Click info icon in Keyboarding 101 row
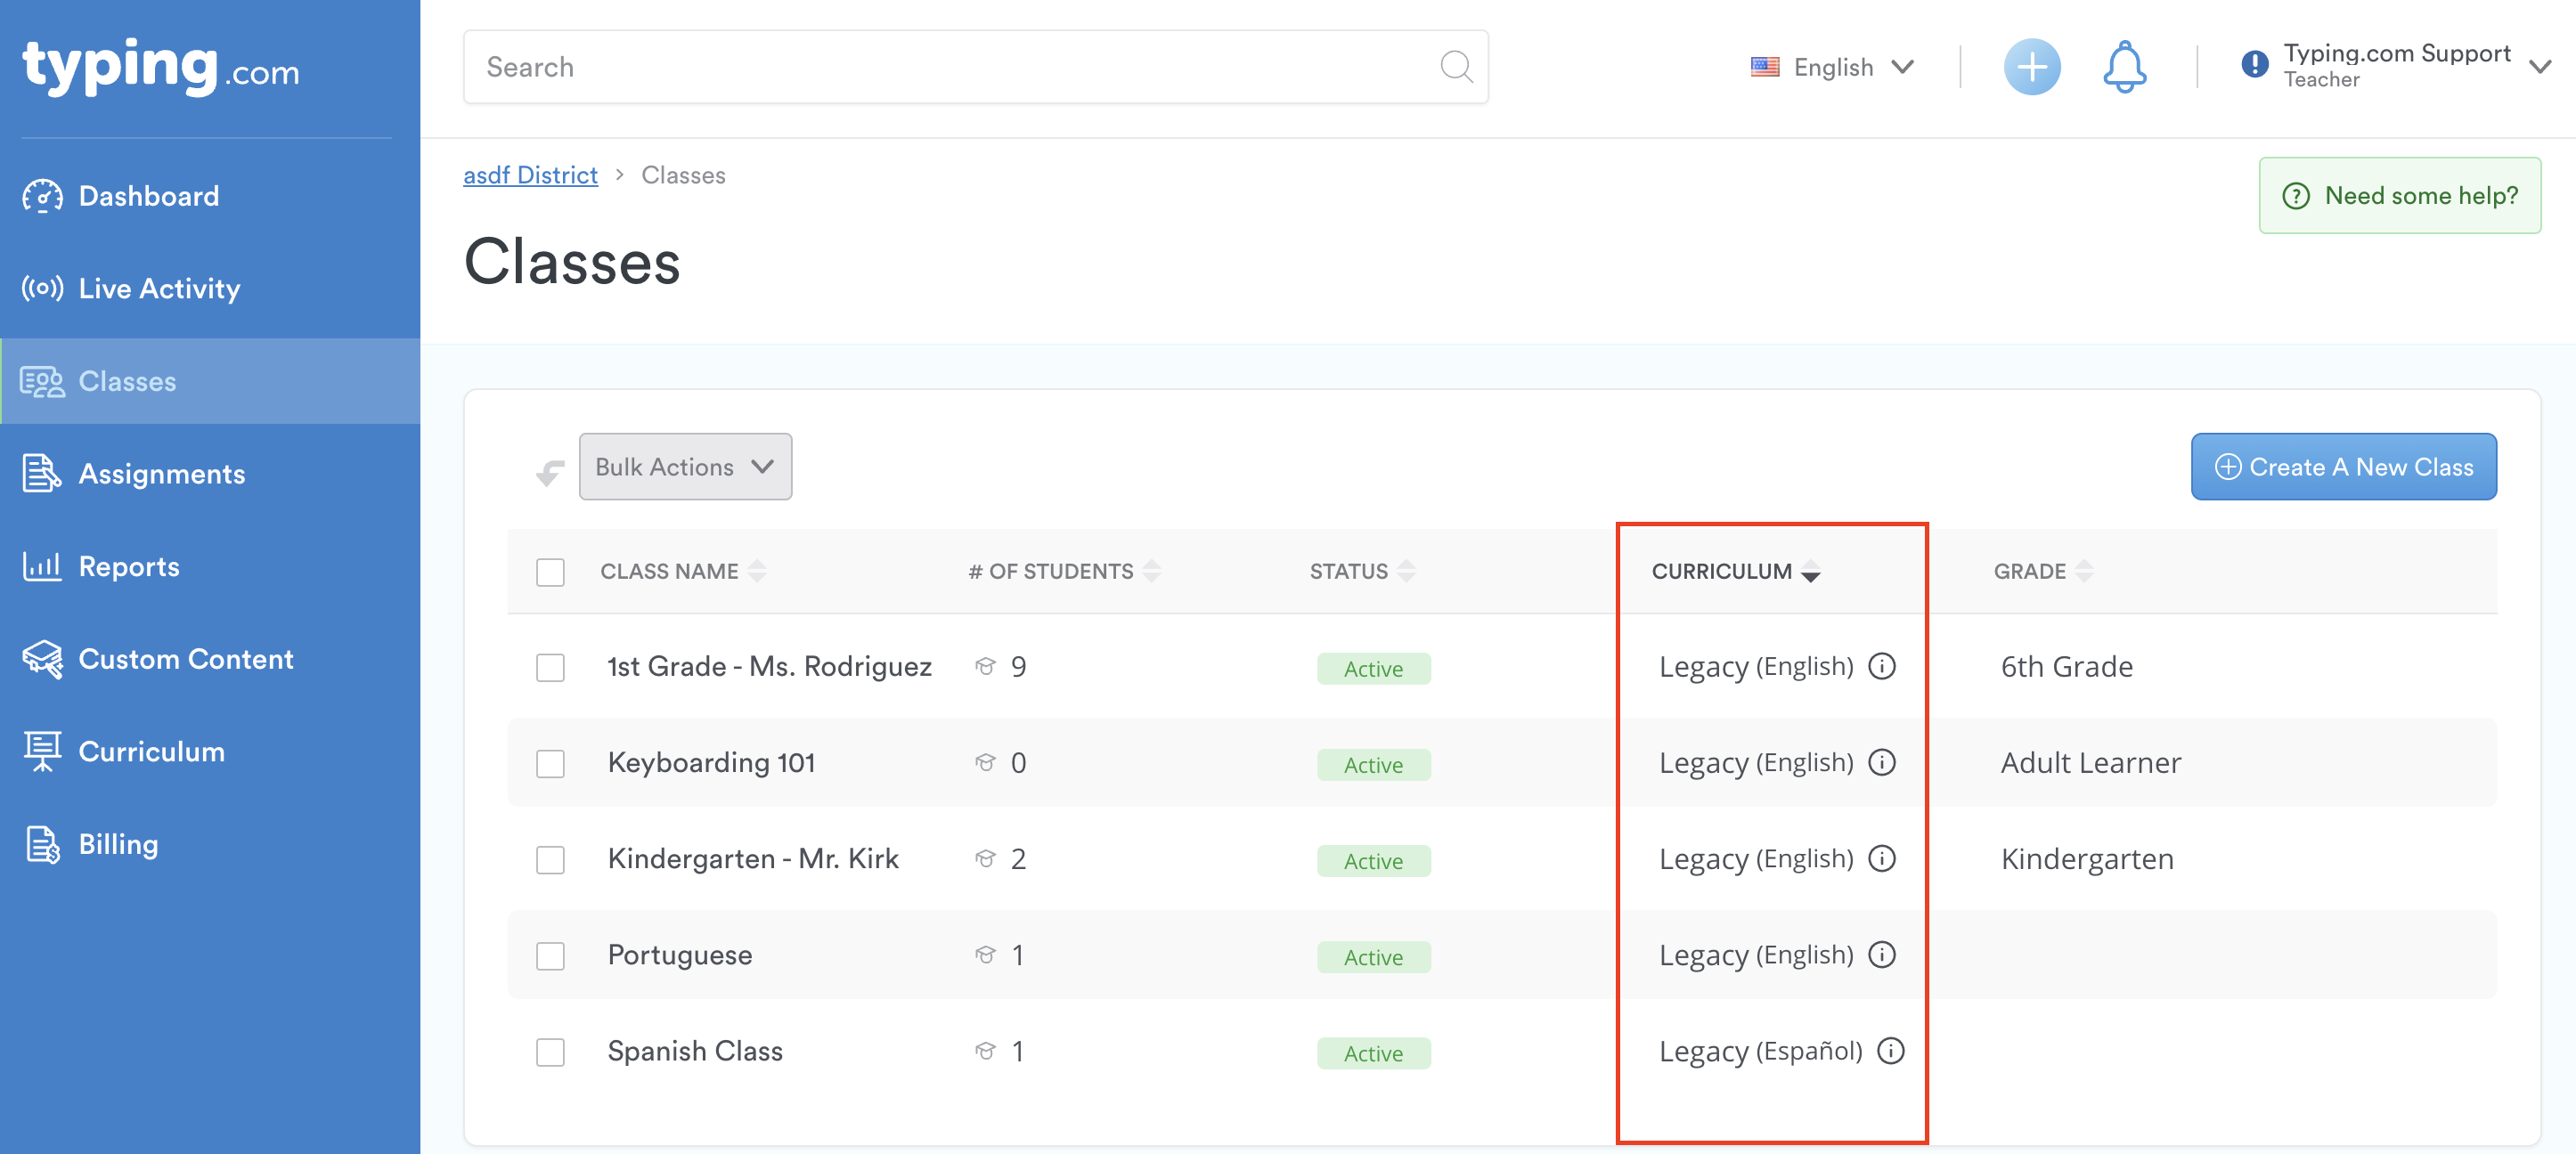The height and width of the screenshot is (1154, 2576). pos(1882,763)
